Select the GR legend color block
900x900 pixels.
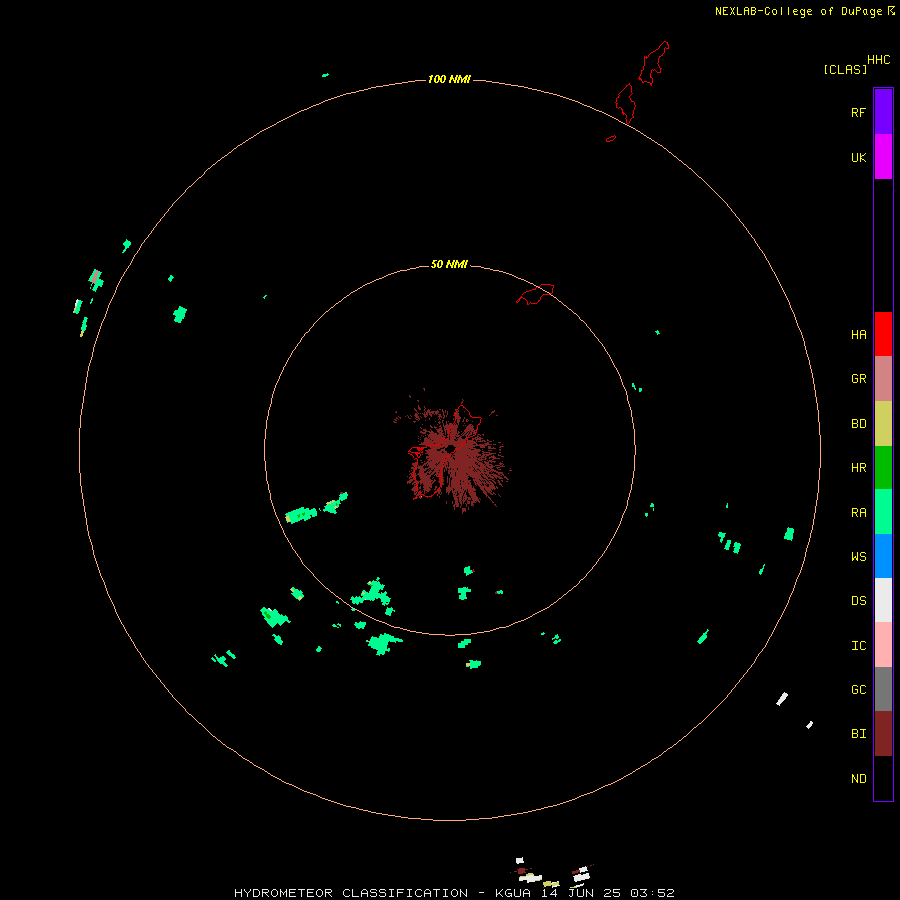pos(883,379)
